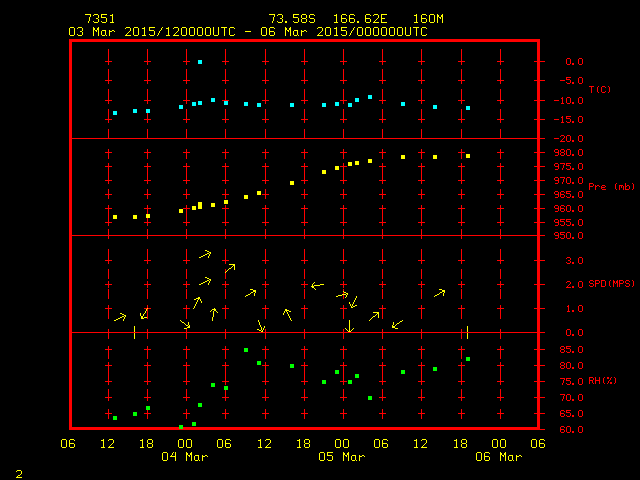Click the frame number 2 indicator
Image resolution: width=640 pixels, height=480 pixels.
click(x=18, y=472)
